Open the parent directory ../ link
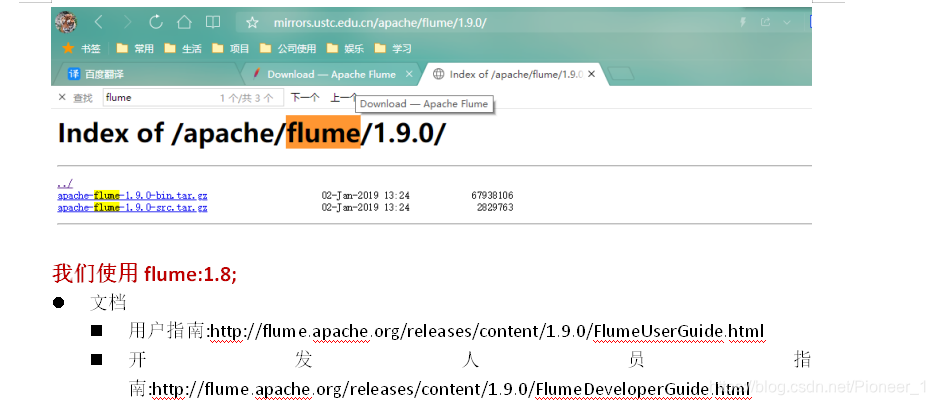 point(65,184)
